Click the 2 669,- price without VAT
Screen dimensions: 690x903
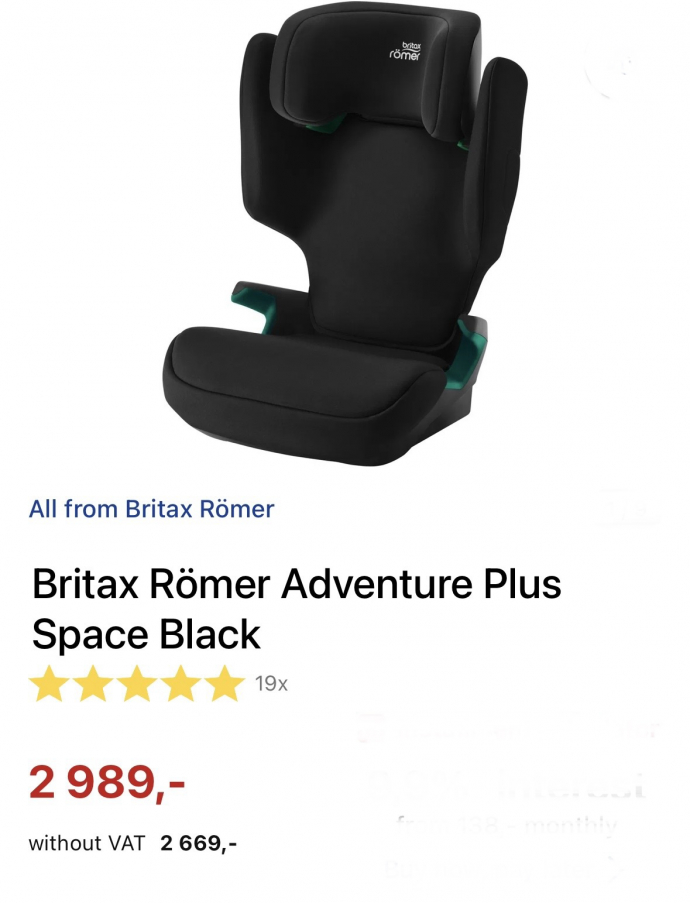199,843
